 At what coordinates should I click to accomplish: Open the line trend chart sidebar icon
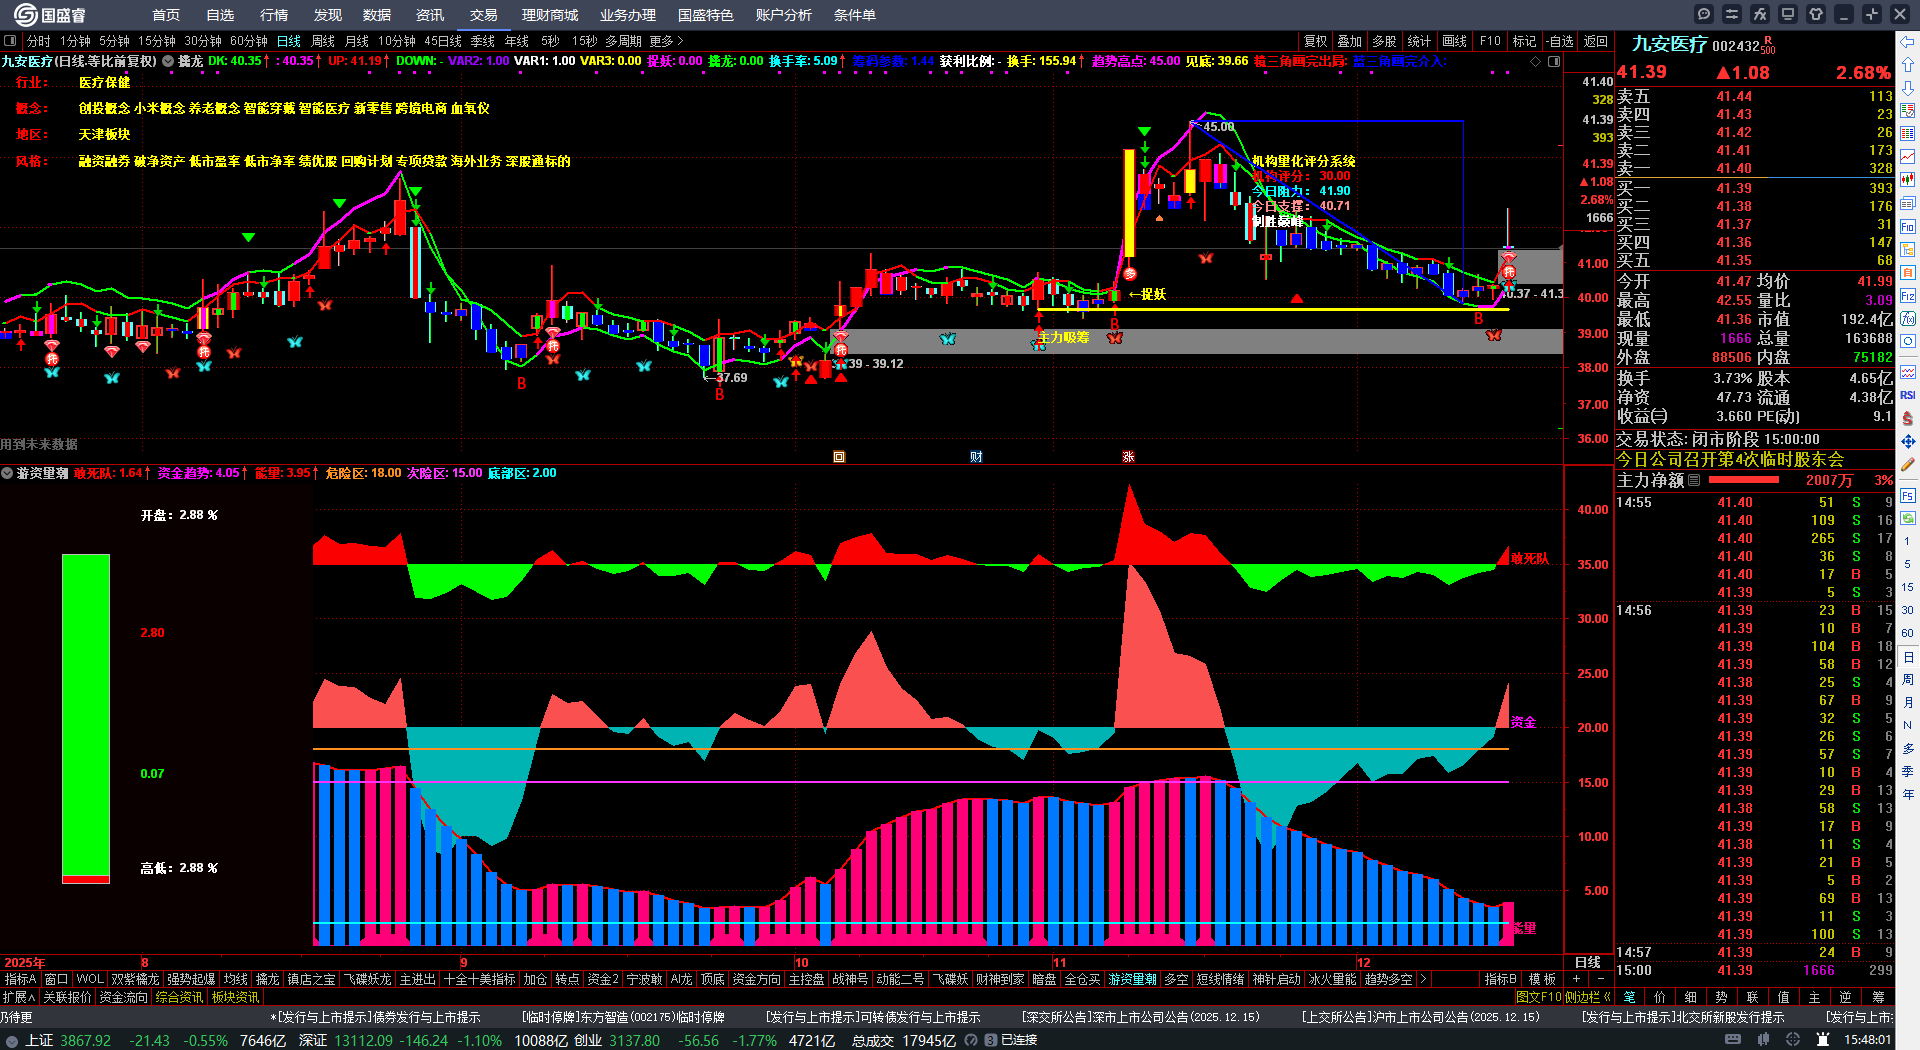pyautogui.click(x=1908, y=157)
